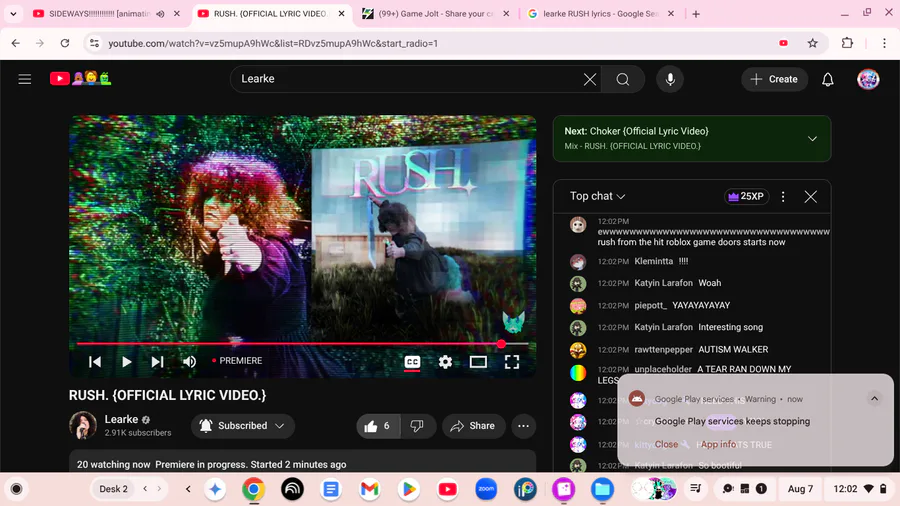Go to the YouTube home logo
The width and height of the screenshot is (900, 506).
(x=80, y=79)
